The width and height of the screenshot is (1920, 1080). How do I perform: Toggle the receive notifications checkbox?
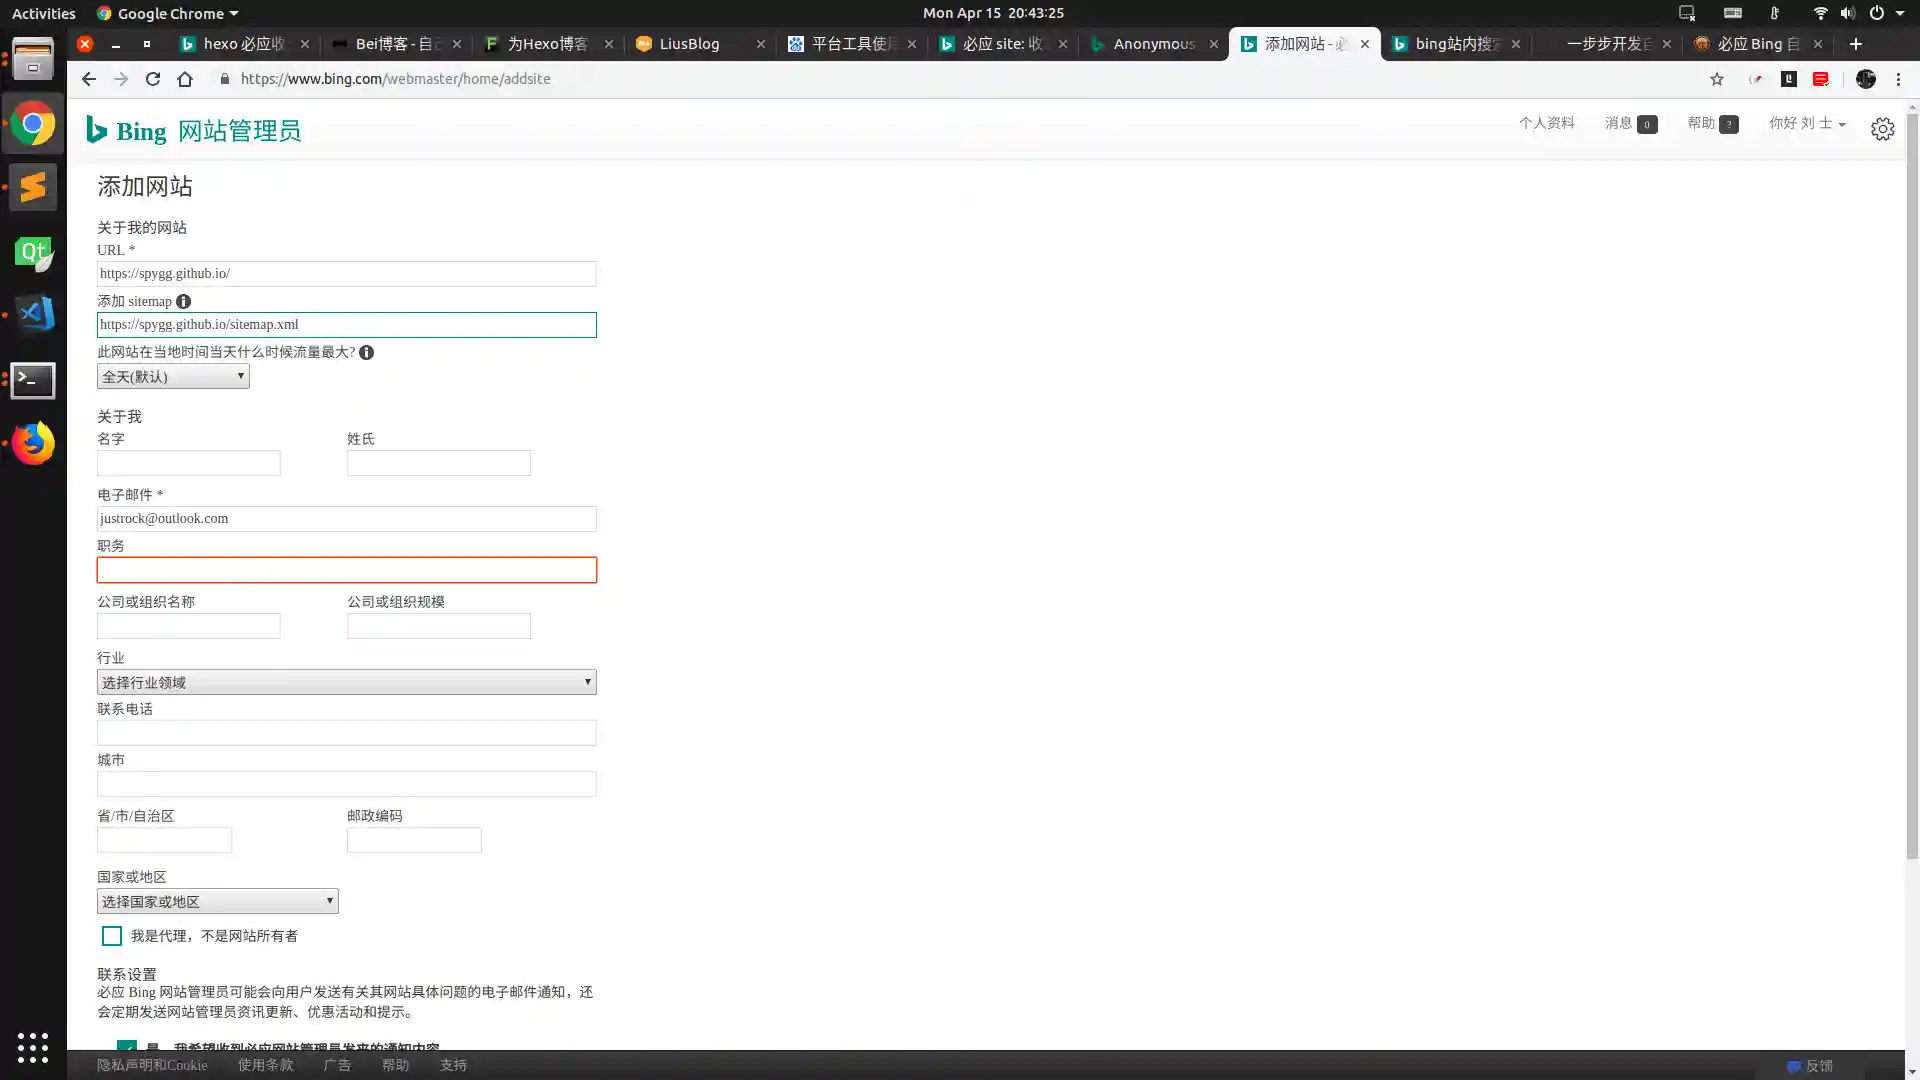(127, 1045)
